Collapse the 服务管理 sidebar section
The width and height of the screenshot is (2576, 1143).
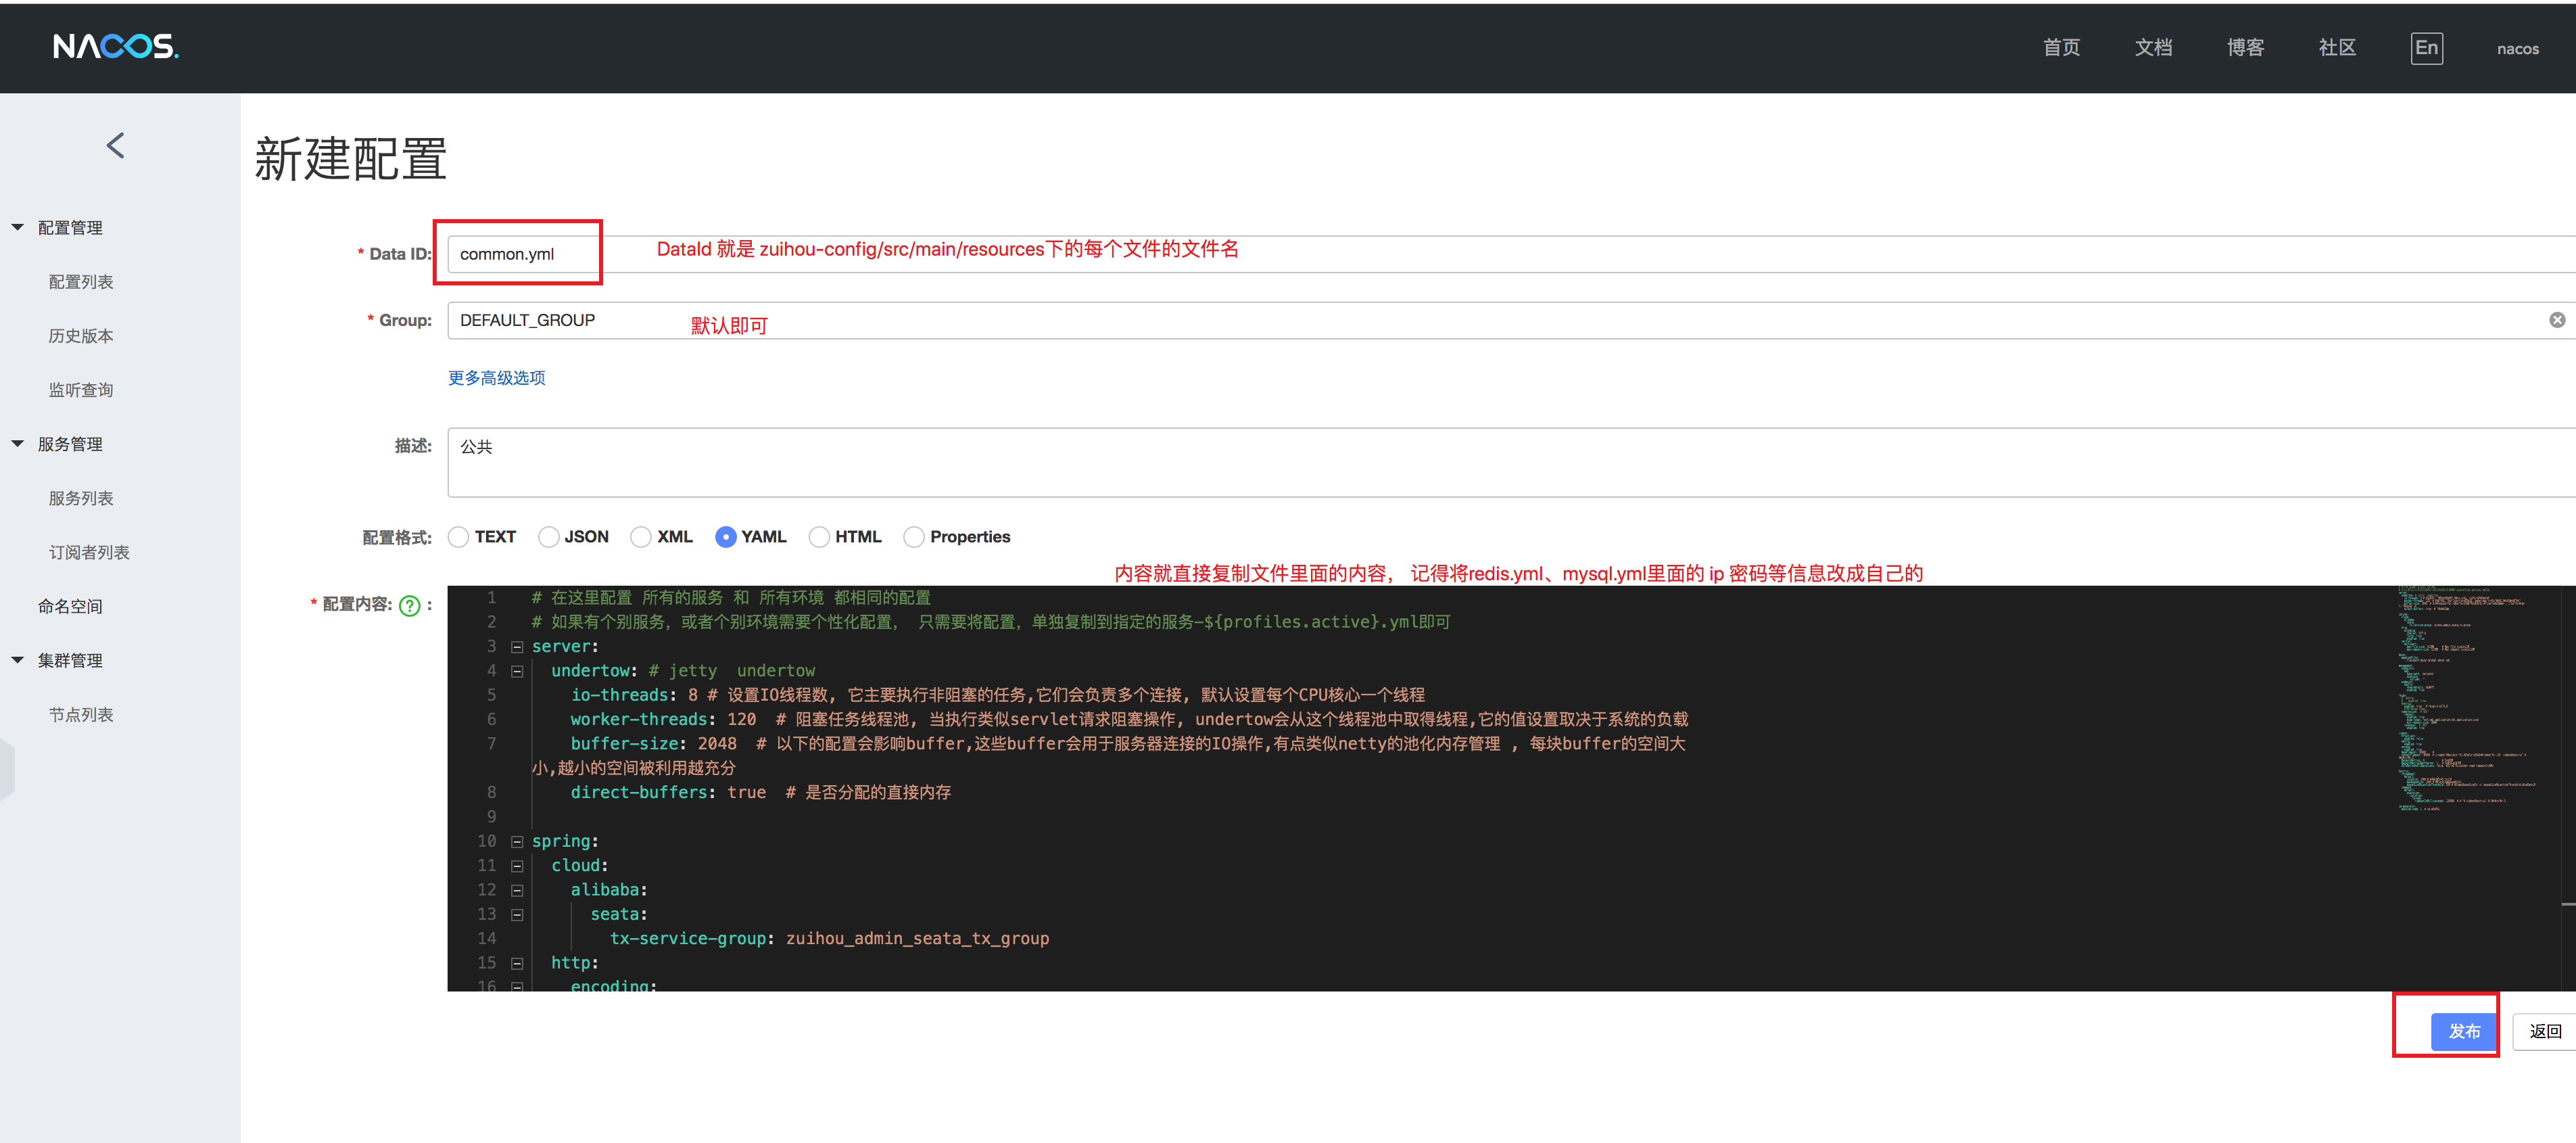pyautogui.click(x=18, y=443)
